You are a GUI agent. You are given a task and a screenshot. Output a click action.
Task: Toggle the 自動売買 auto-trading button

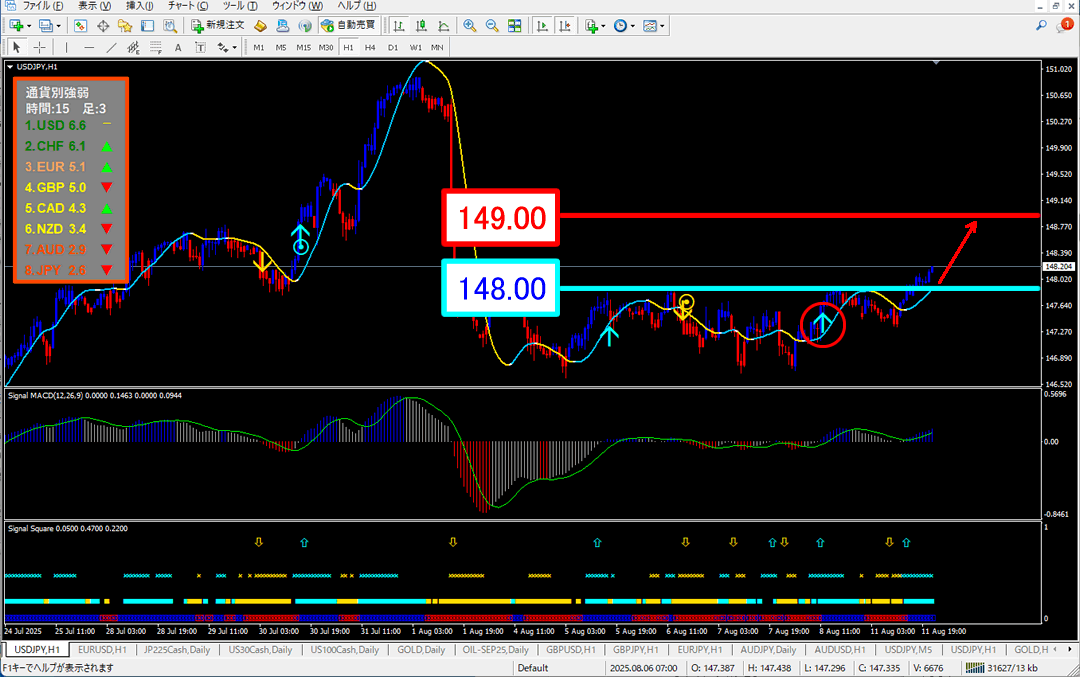coord(348,25)
